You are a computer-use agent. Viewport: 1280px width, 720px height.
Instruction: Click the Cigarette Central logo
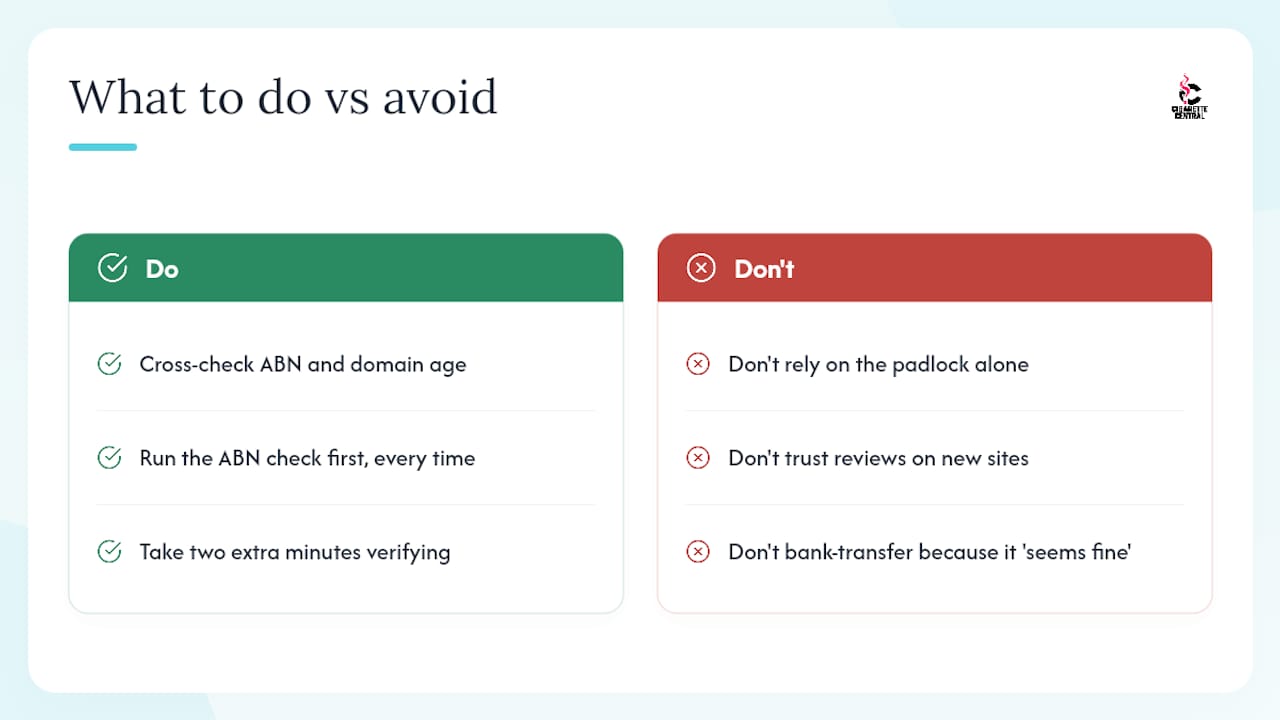(x=1189, y=97)
